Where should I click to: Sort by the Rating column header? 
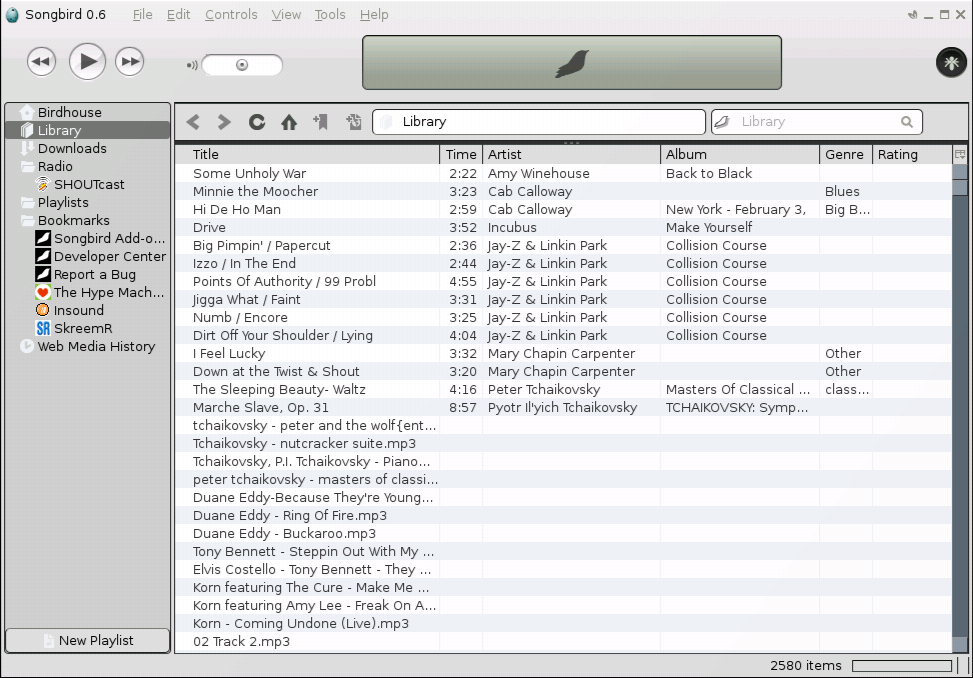click(x=912, y=154)
